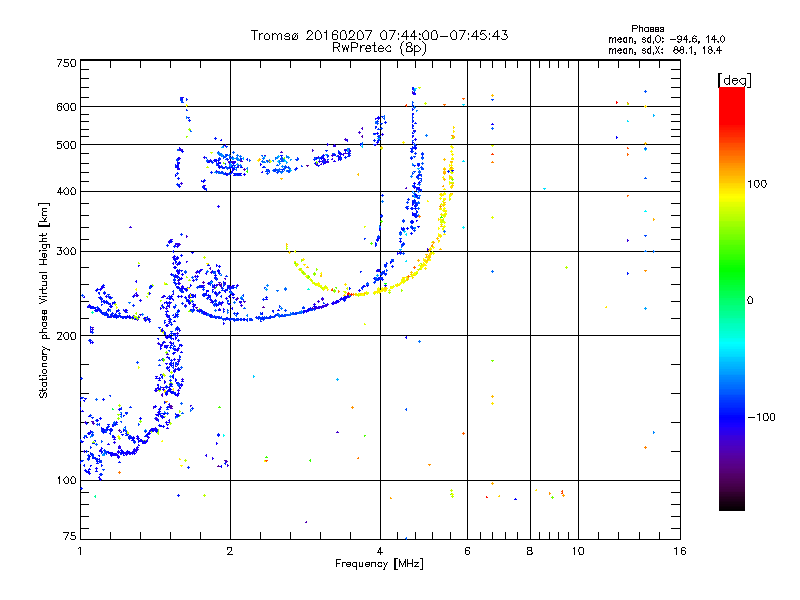Image resolution: width=800 pixels, height=600 pixels.
Task: Select the 'mean, sd,O: -94.6, 14.0' line
Action: (666, 39)
